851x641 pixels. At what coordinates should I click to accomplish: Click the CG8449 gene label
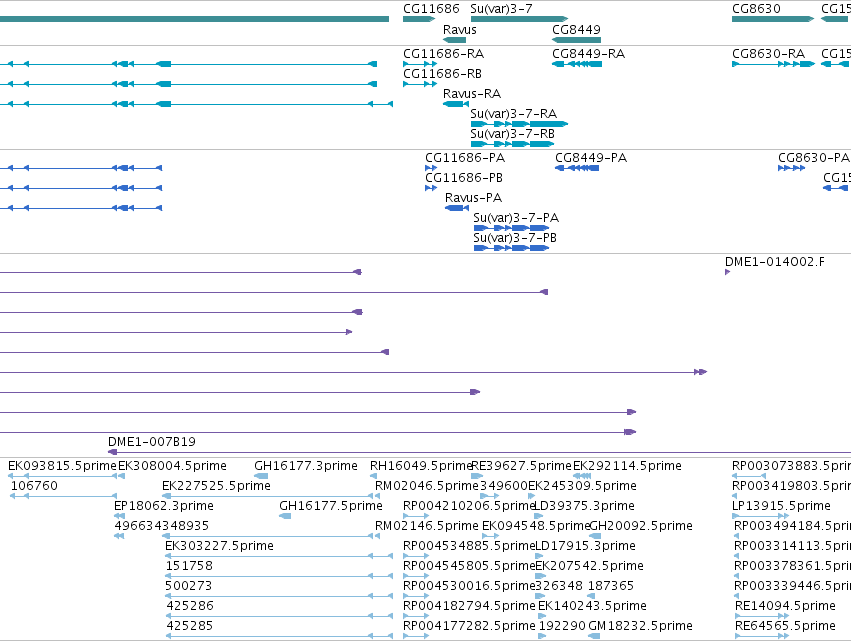(576, 29)
